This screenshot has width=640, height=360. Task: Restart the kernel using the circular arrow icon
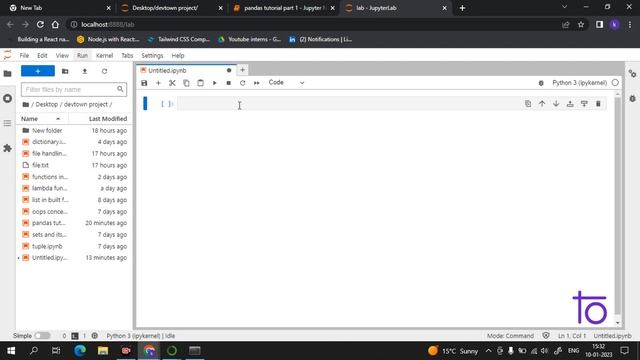242,83
